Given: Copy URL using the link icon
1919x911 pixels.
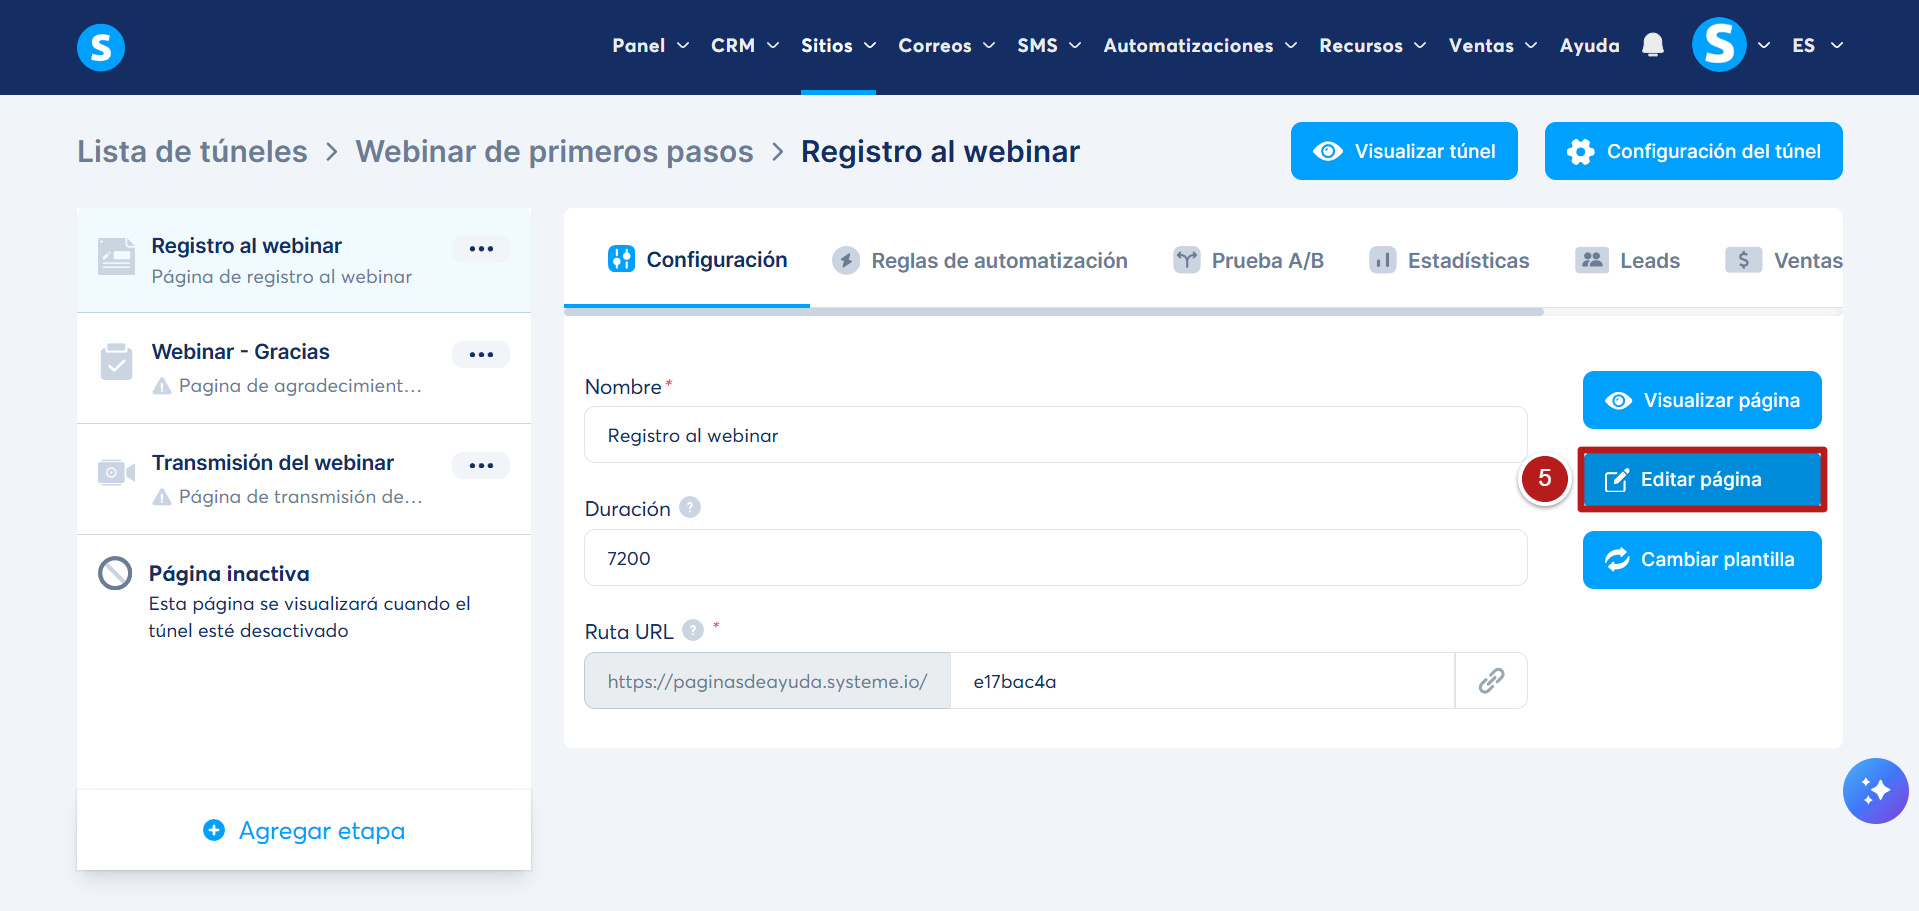Looking at the screenshot, I should coord(1491,681).
